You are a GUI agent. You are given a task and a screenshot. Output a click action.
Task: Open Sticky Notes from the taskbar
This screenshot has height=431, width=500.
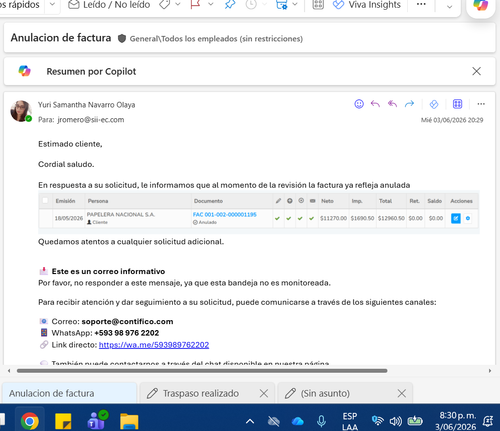(63, 421)
